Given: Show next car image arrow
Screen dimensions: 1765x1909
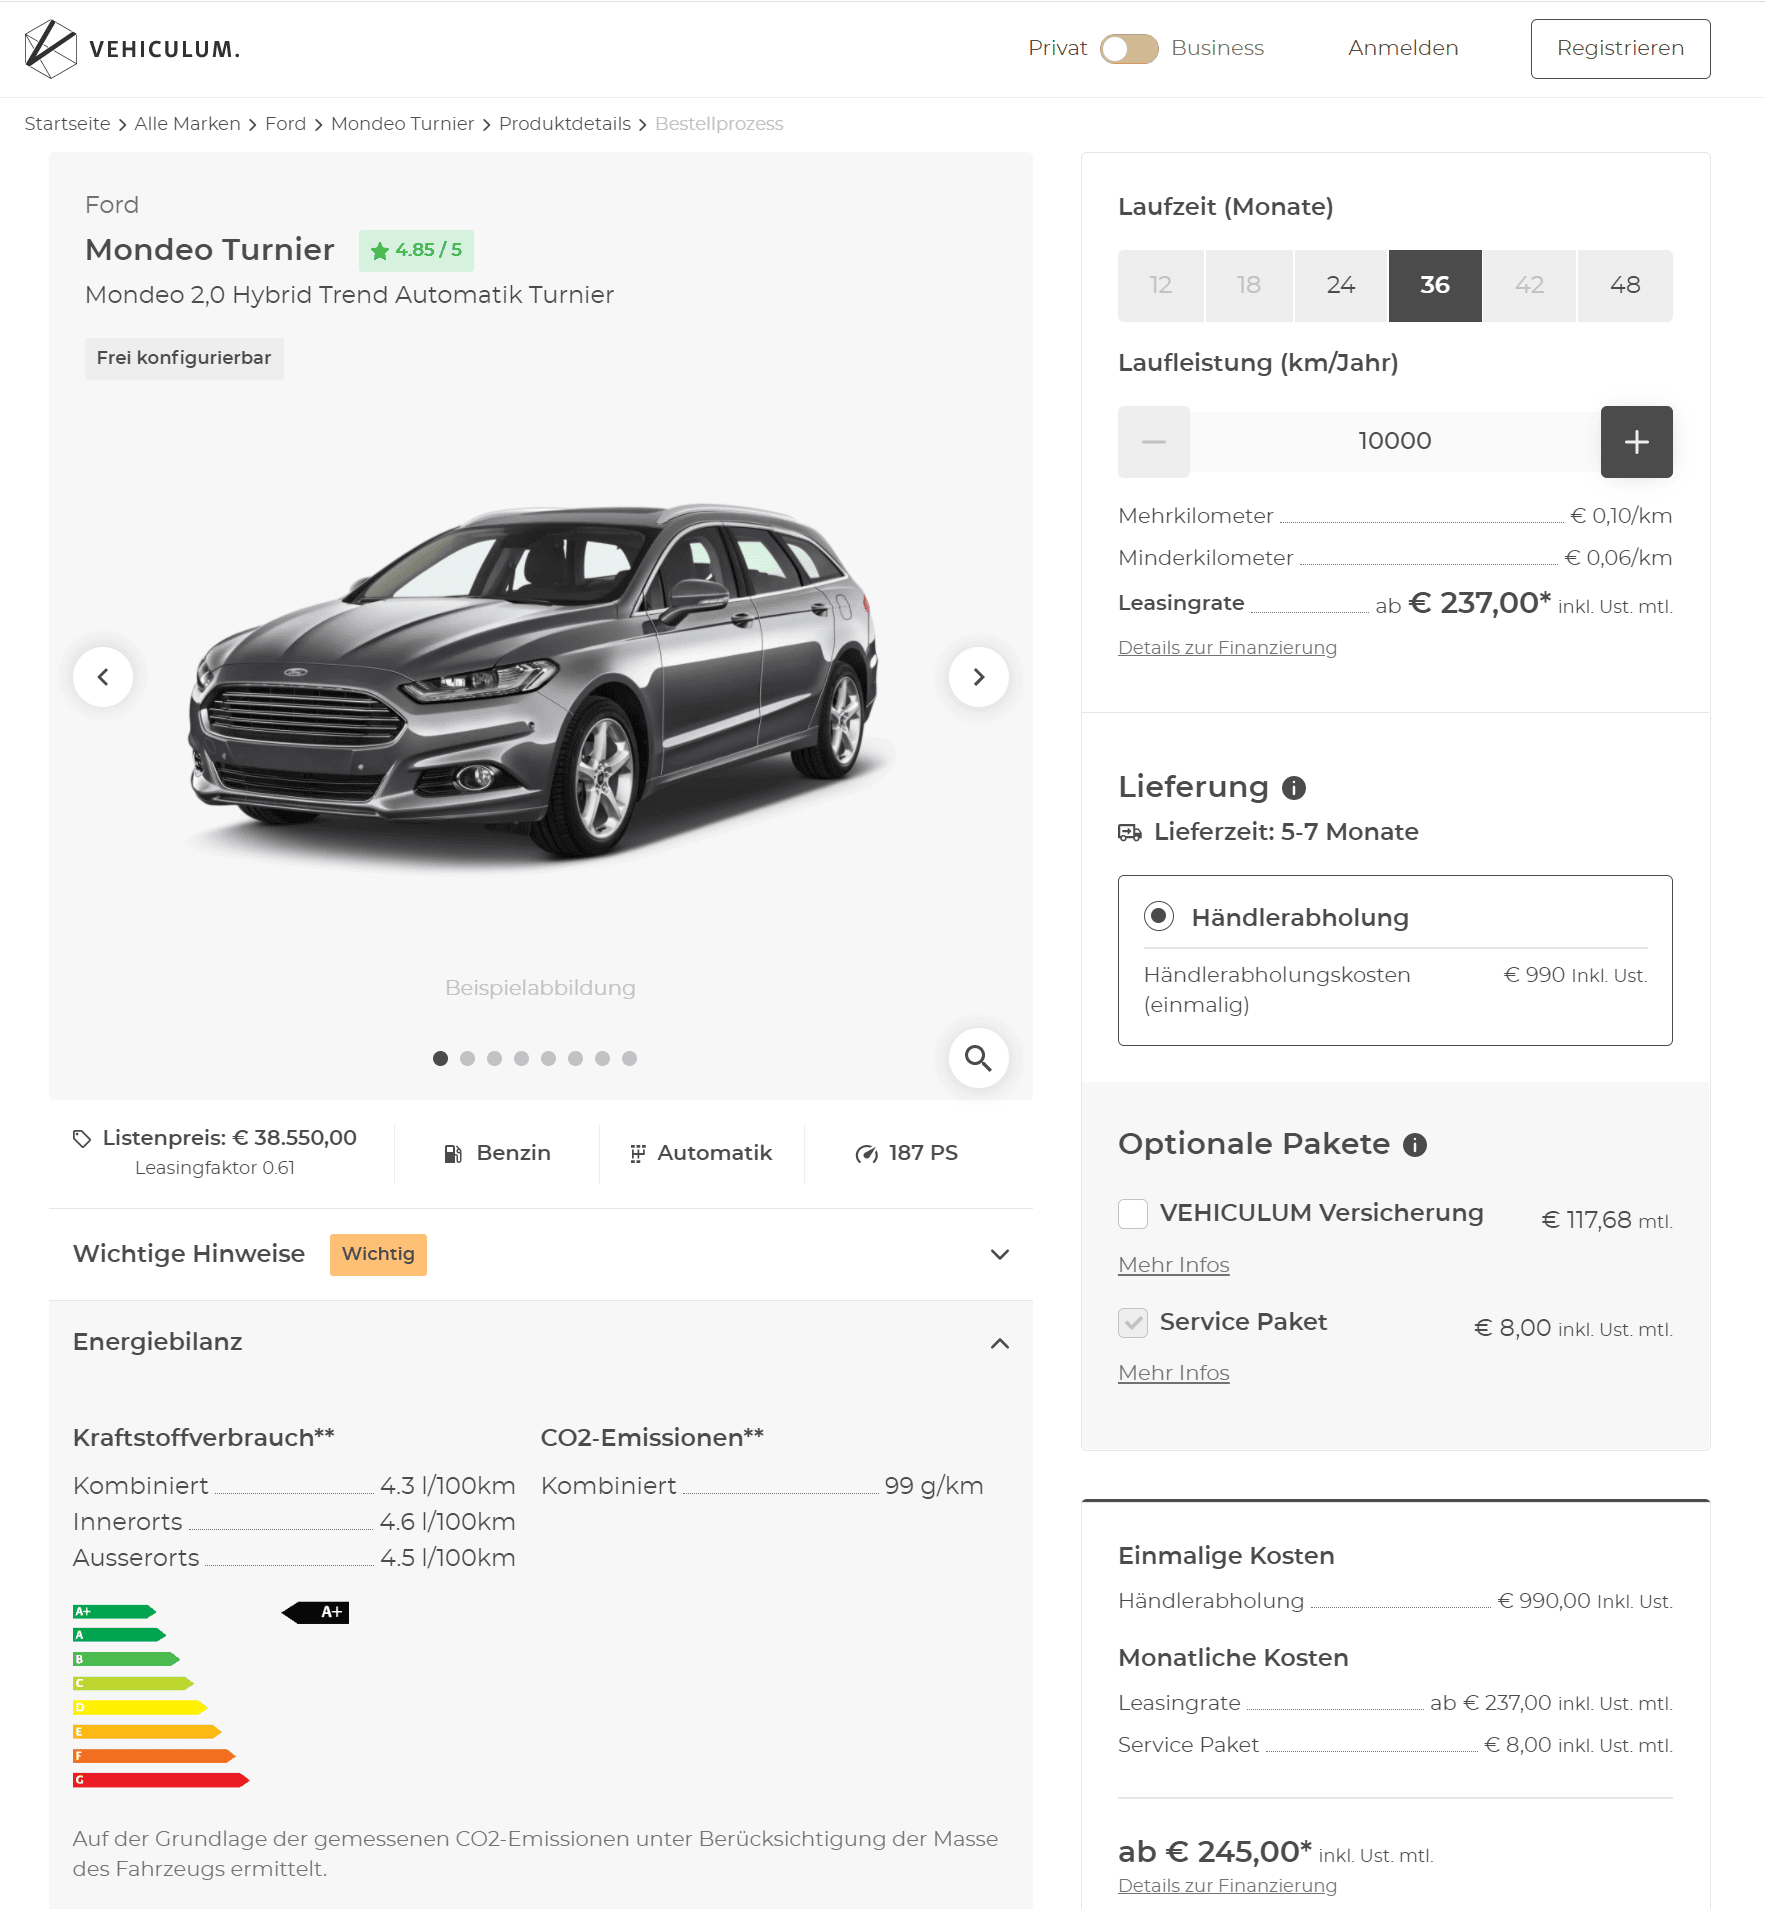Looking at the screenshot, I should point(978,677).
